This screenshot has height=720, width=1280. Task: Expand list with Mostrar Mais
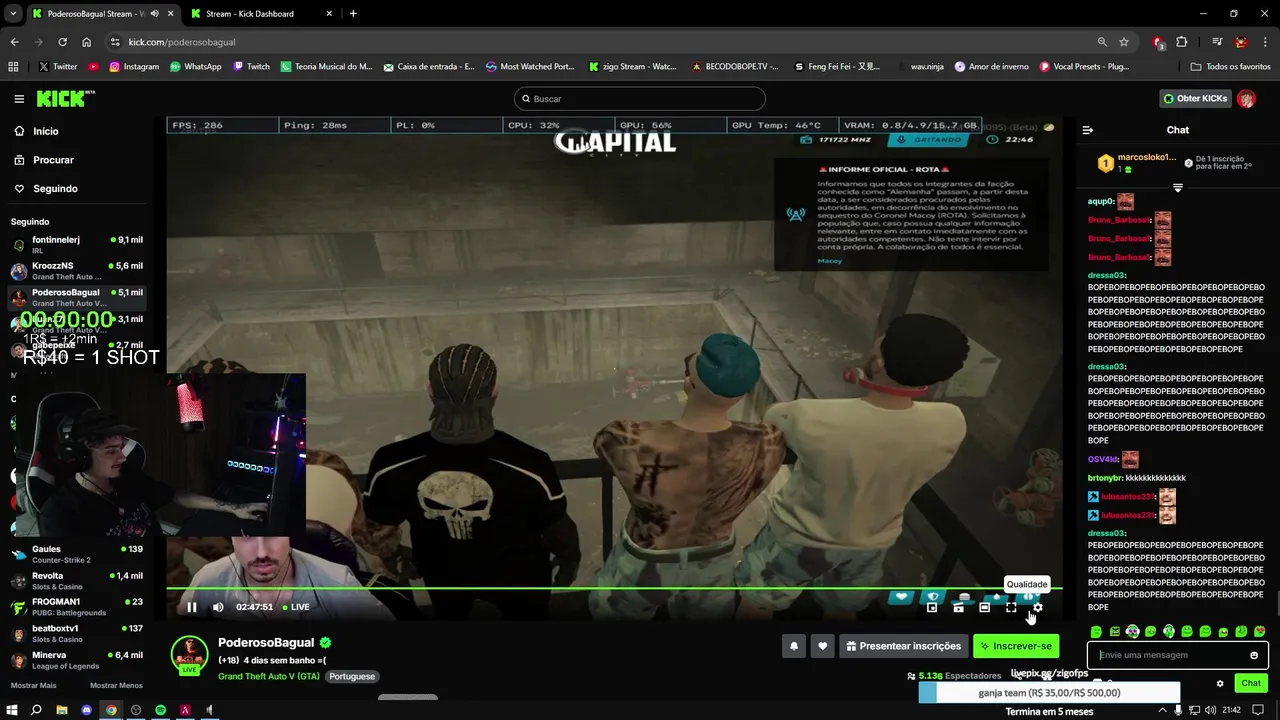tap(34, 685)
